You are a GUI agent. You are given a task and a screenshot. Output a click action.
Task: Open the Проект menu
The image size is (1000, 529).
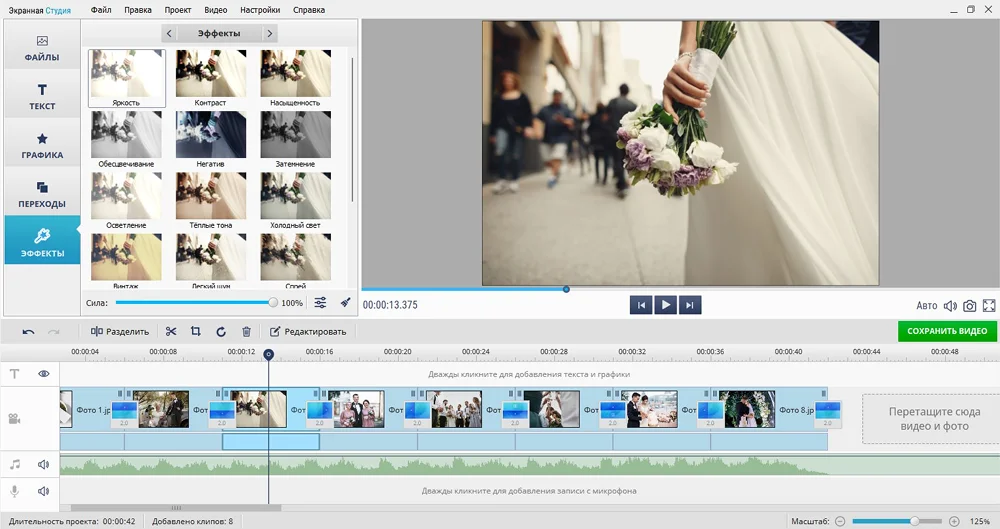(x=177, y=10)
